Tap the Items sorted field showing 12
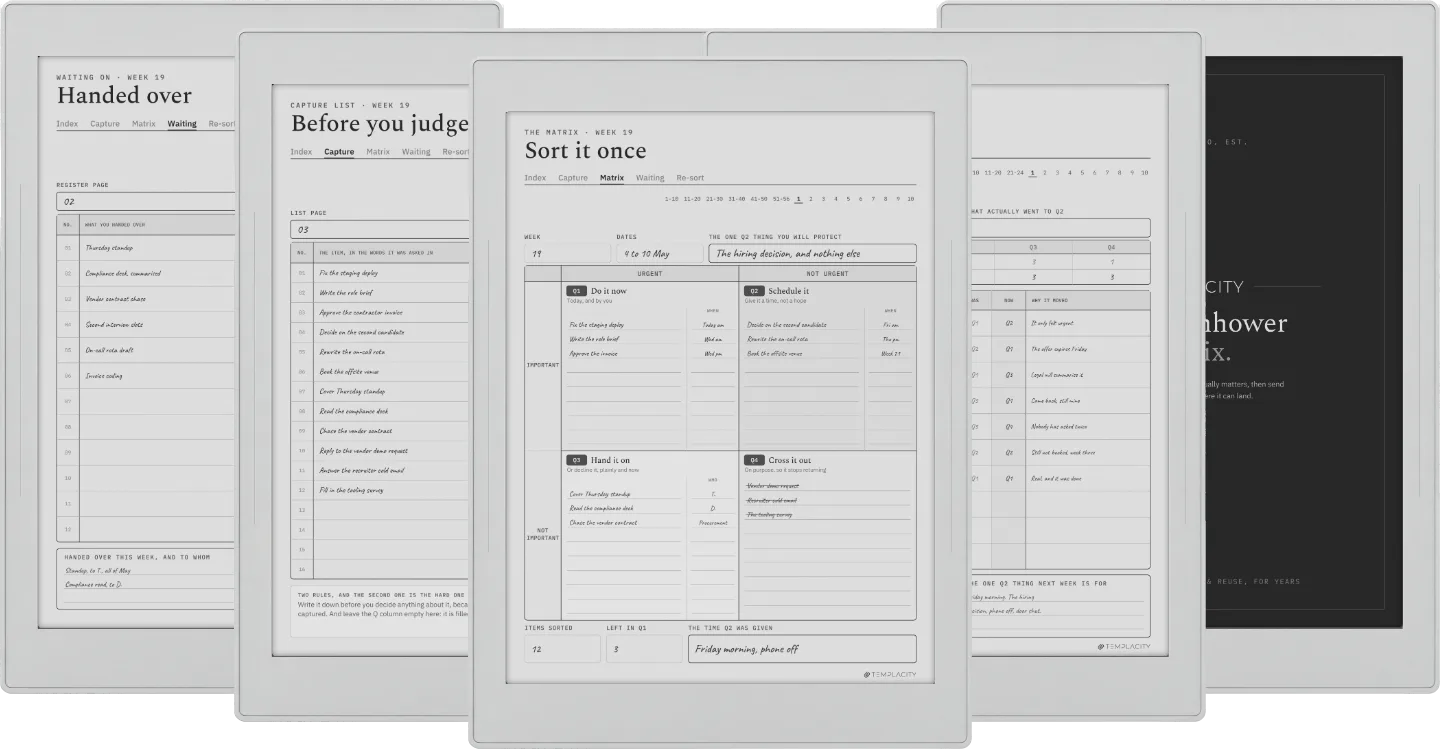 (562, 649)
